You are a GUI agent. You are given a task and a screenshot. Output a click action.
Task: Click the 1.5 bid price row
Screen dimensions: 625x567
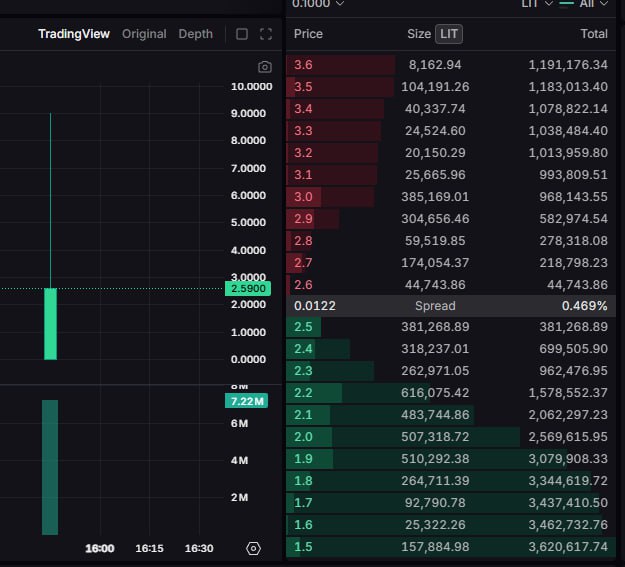pos(303,547)
